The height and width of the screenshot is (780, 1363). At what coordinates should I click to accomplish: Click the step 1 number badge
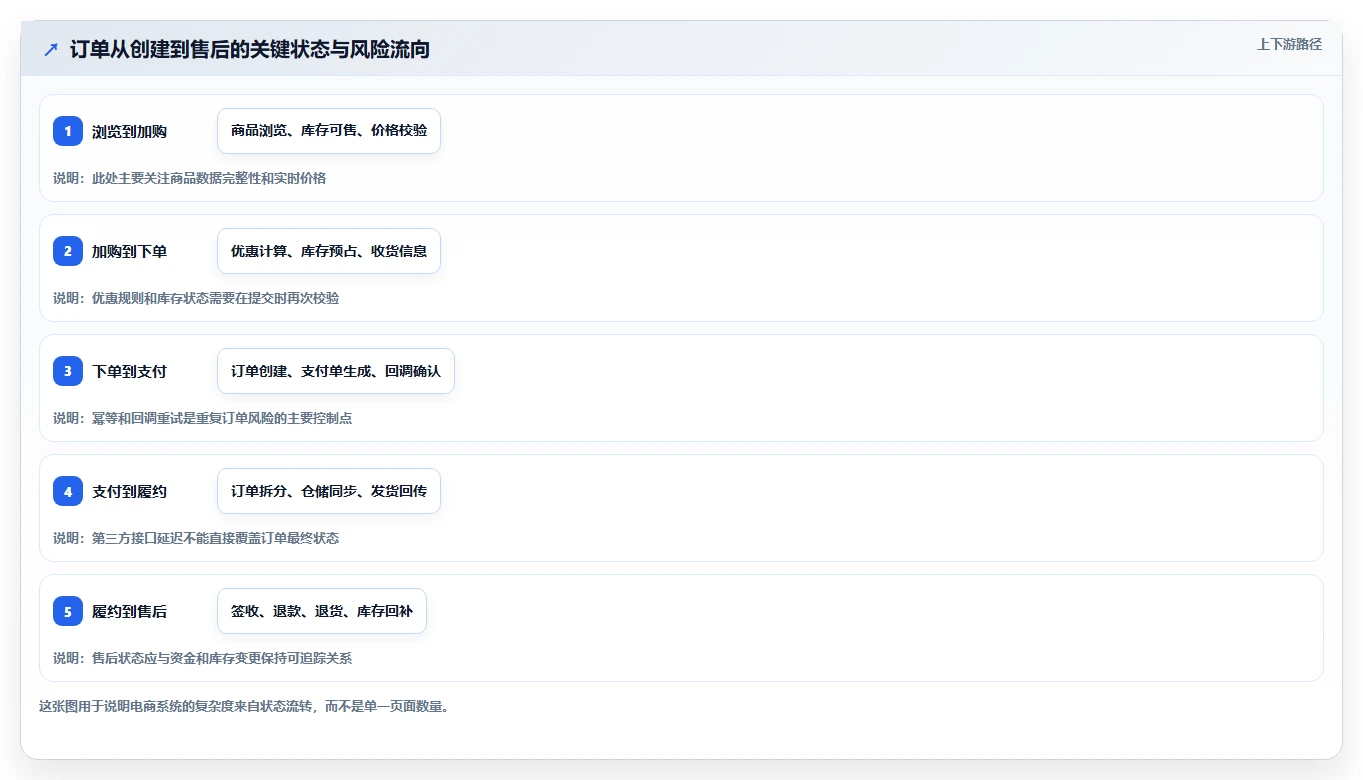tap(68, 131)
